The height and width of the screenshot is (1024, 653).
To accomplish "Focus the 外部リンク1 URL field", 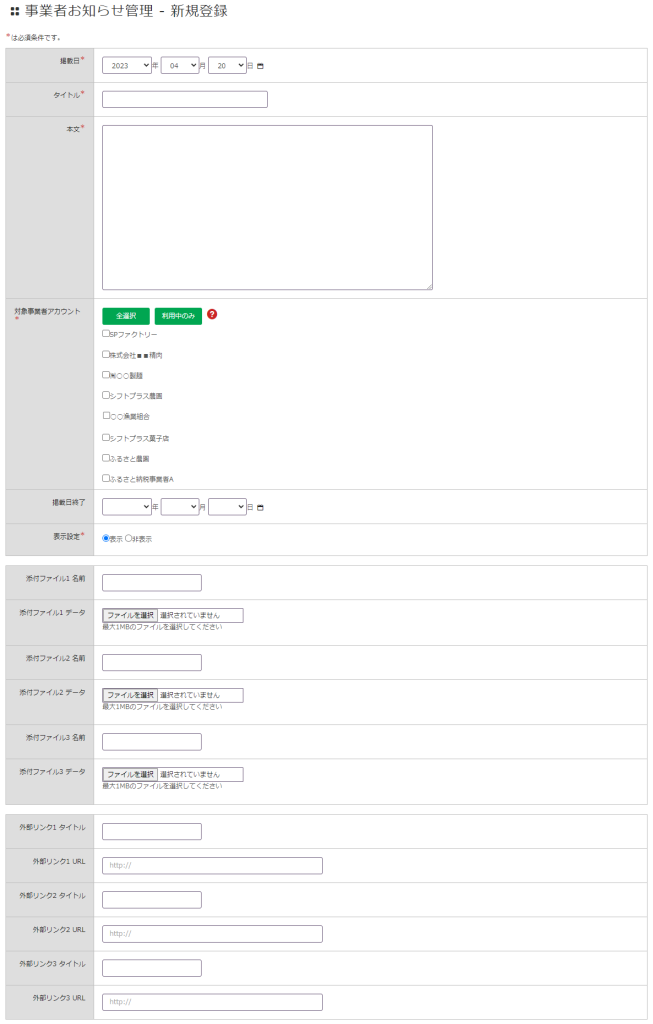I will pyautogui.click(x=212, y=866).
